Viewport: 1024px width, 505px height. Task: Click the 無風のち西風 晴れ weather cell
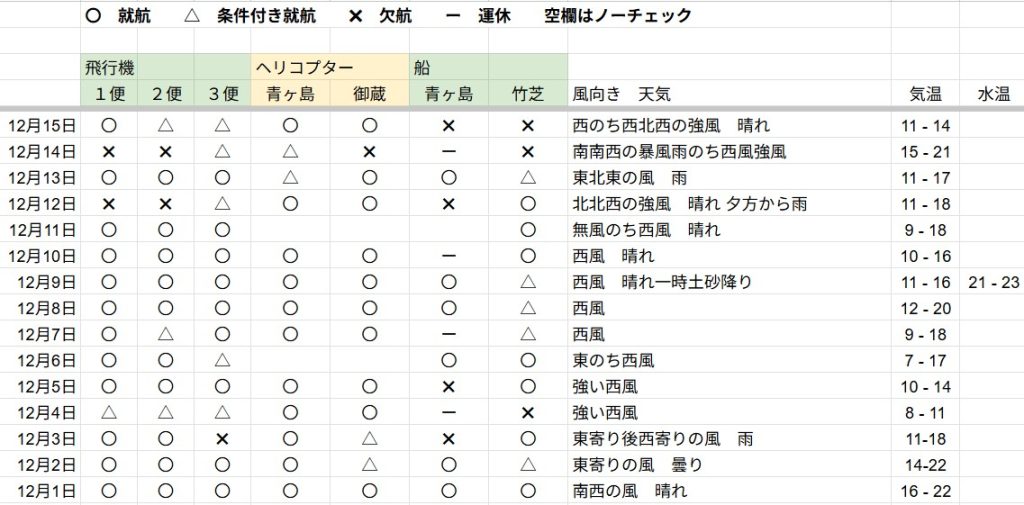click(646, 230)
